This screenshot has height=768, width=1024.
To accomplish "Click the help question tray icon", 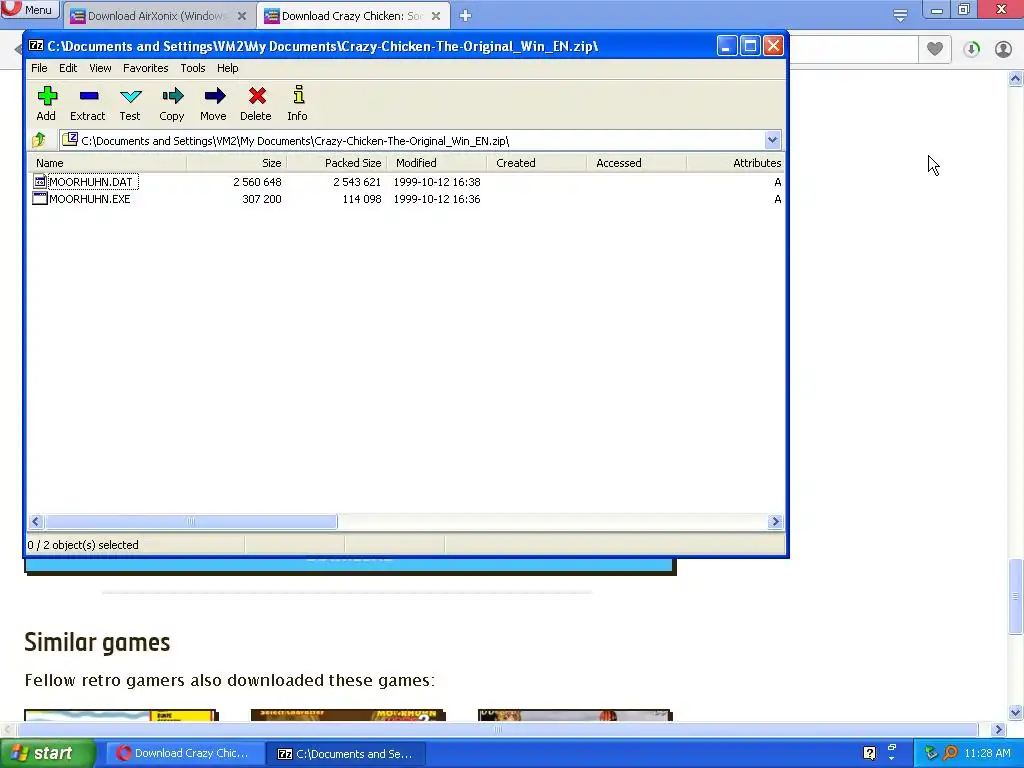I will pyautogui.click(x=869, y=753).
